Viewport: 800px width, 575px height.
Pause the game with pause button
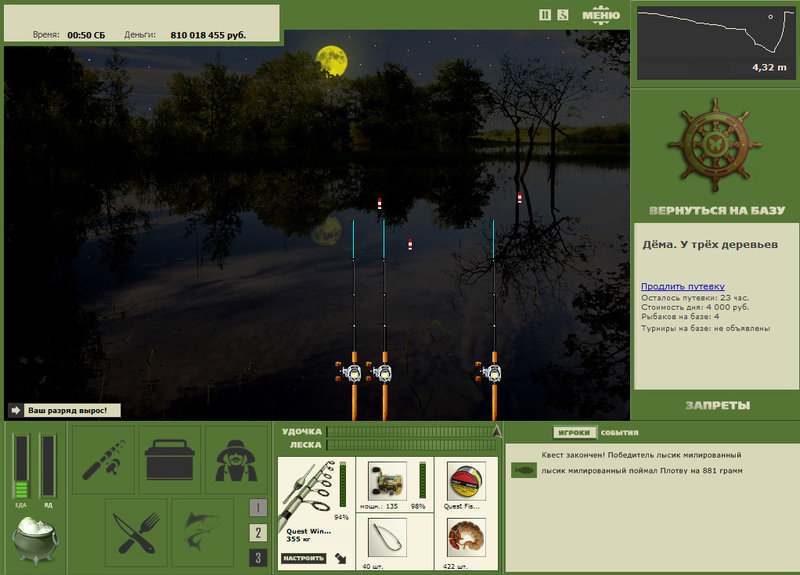[x=545, y=15]
